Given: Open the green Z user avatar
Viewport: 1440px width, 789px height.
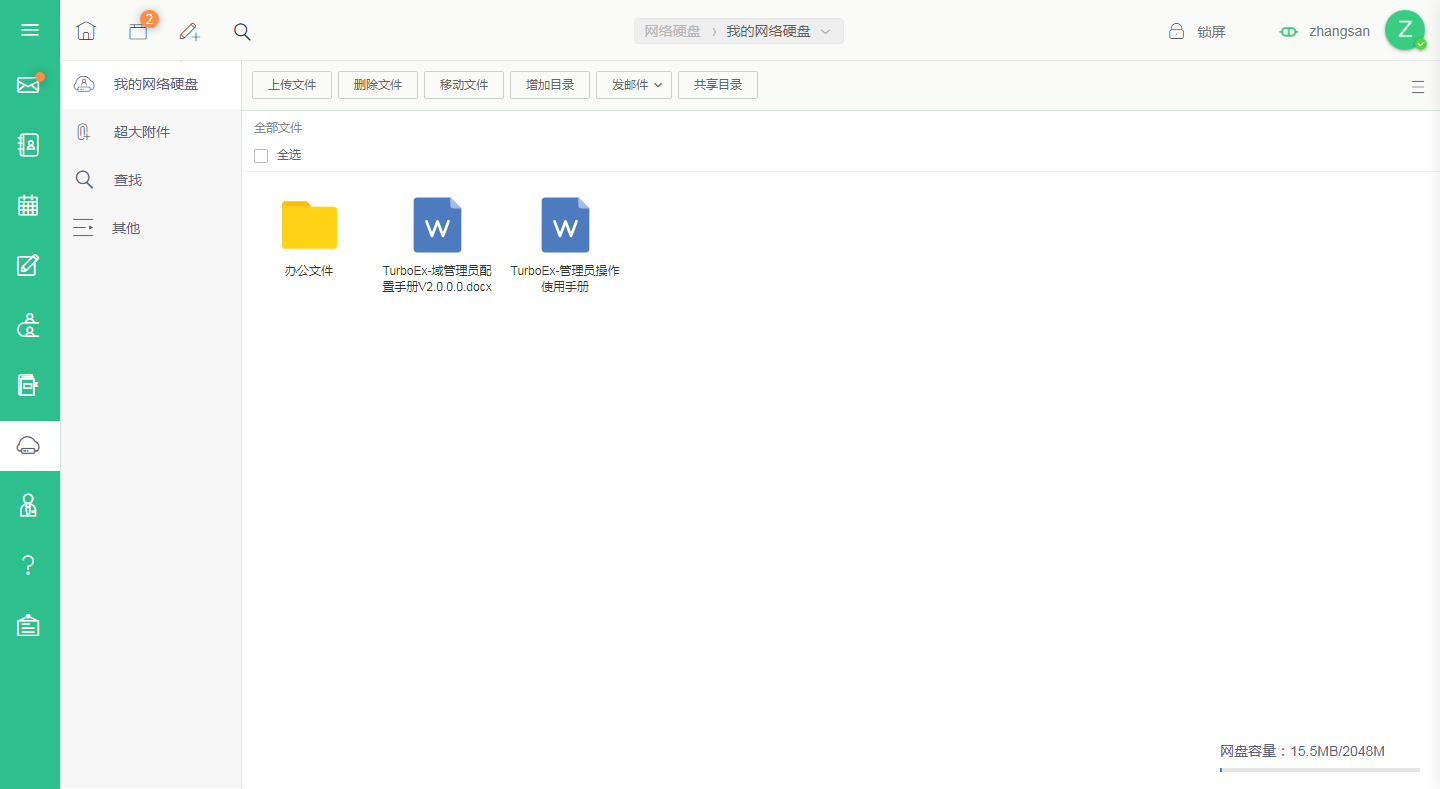Looking at the screenshot, I should coord(1405,30).
